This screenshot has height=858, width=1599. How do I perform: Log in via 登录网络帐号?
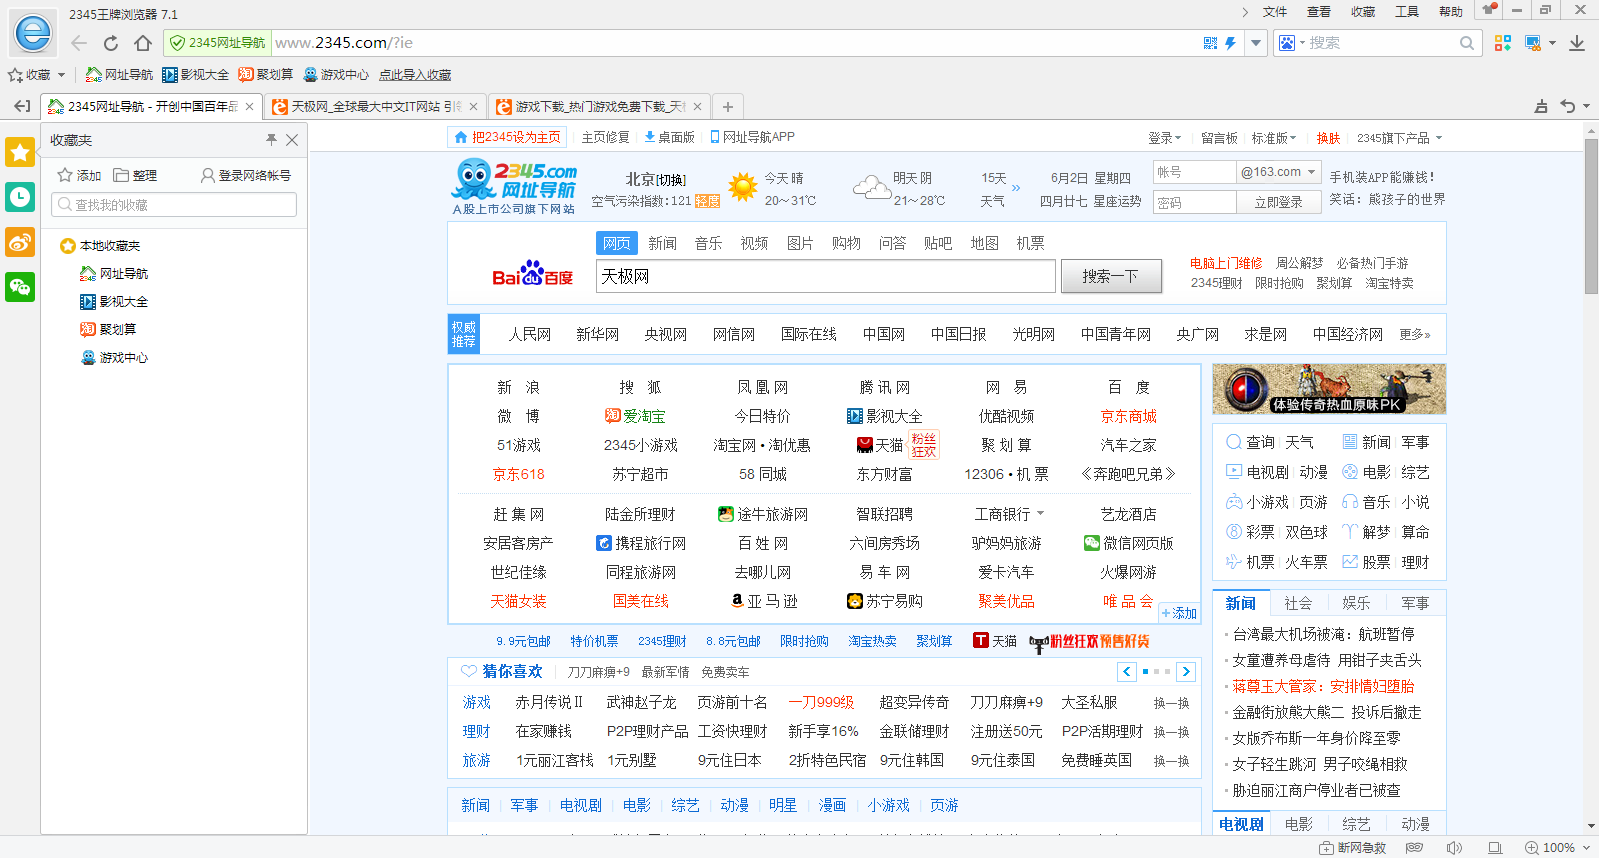(246, 175)
